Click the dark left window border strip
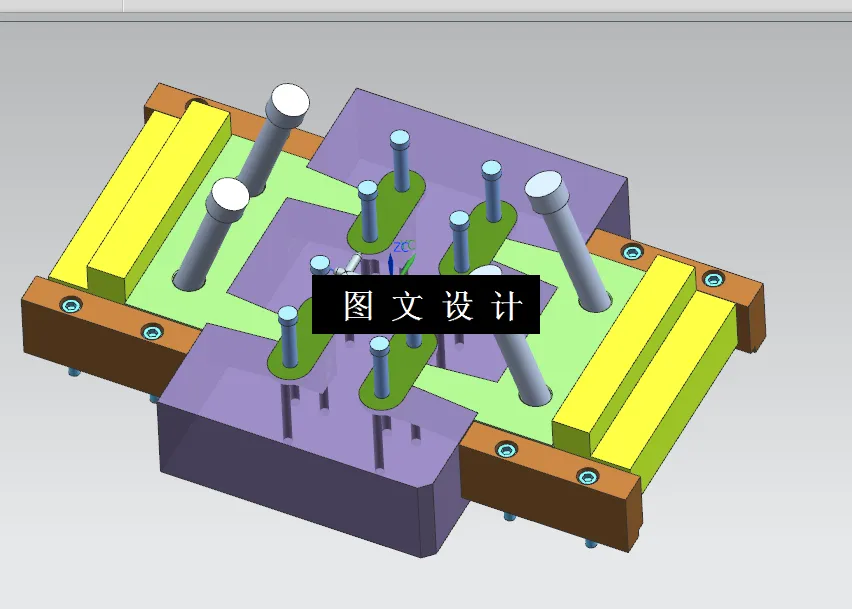852x609 pixels. coord(5,300)
